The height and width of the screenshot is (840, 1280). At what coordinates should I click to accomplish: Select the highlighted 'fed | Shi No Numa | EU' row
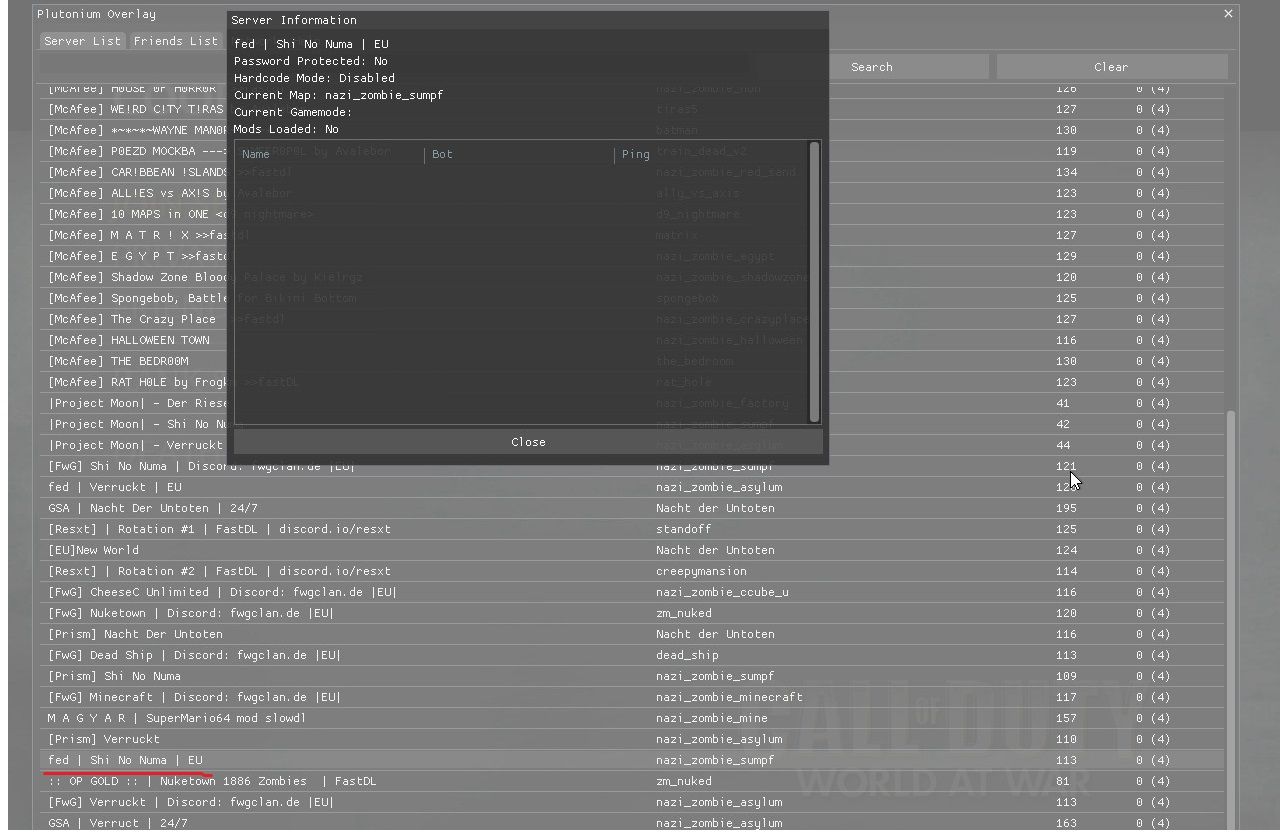(x=632, y=760)
